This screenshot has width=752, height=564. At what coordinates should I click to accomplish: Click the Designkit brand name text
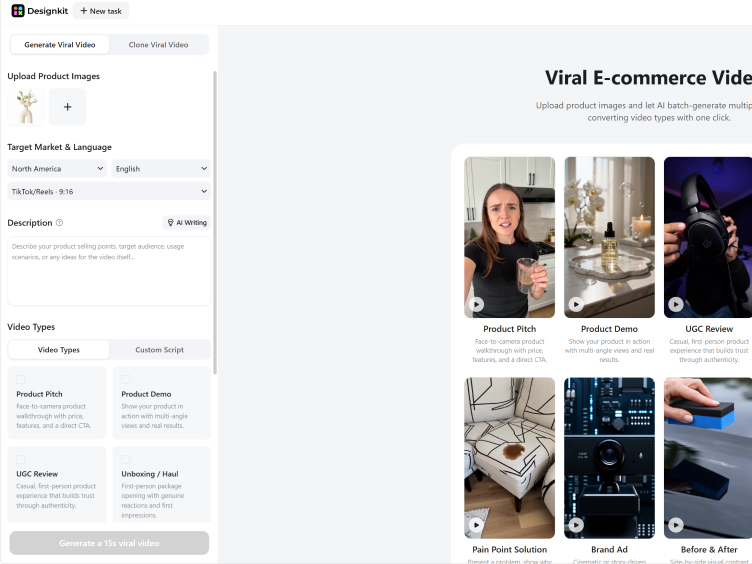coord(47,11)
